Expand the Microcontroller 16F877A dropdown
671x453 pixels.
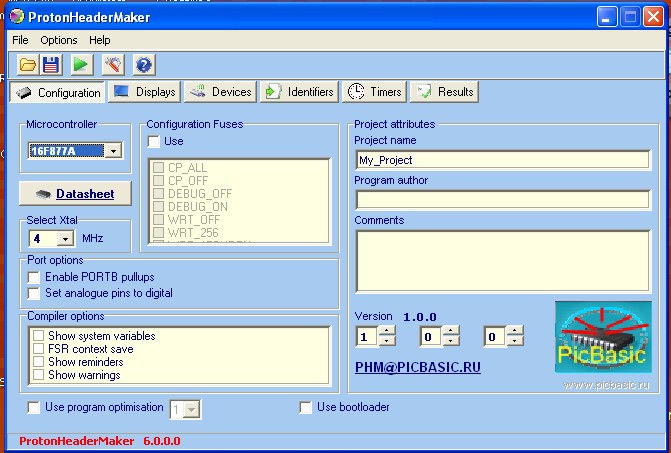(112, 151)
